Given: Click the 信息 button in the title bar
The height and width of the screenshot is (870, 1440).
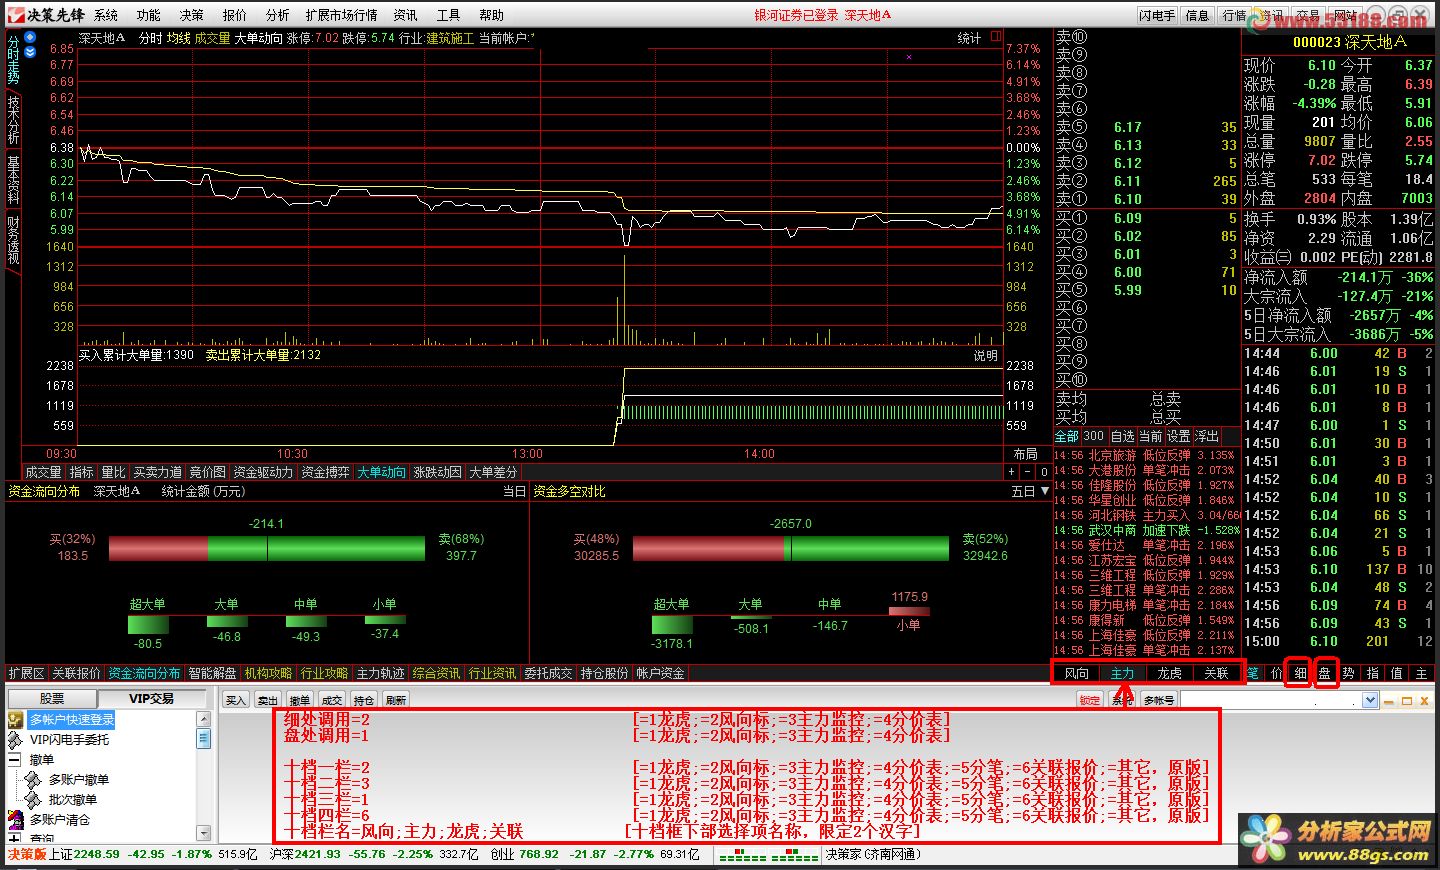Looking at the screenshot, I should (1197, 15).
